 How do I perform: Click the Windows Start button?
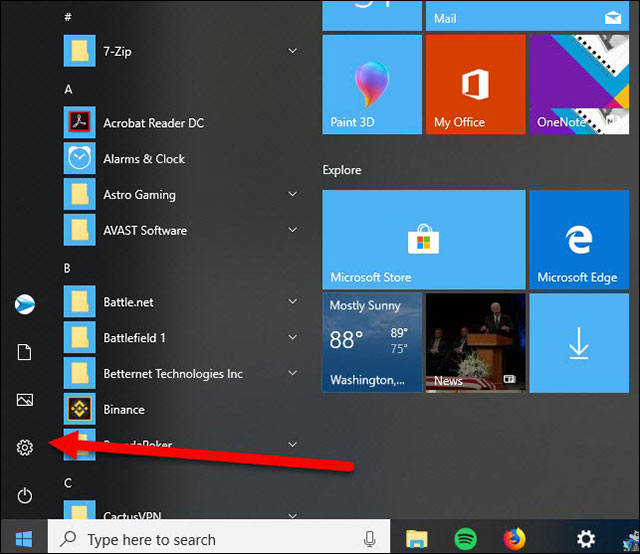24,539
